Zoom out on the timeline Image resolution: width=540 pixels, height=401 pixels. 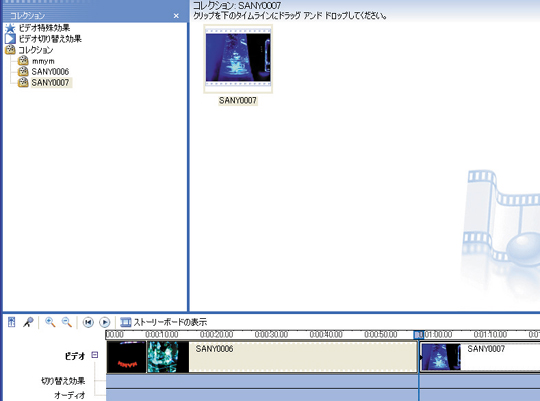click(66, 322)
